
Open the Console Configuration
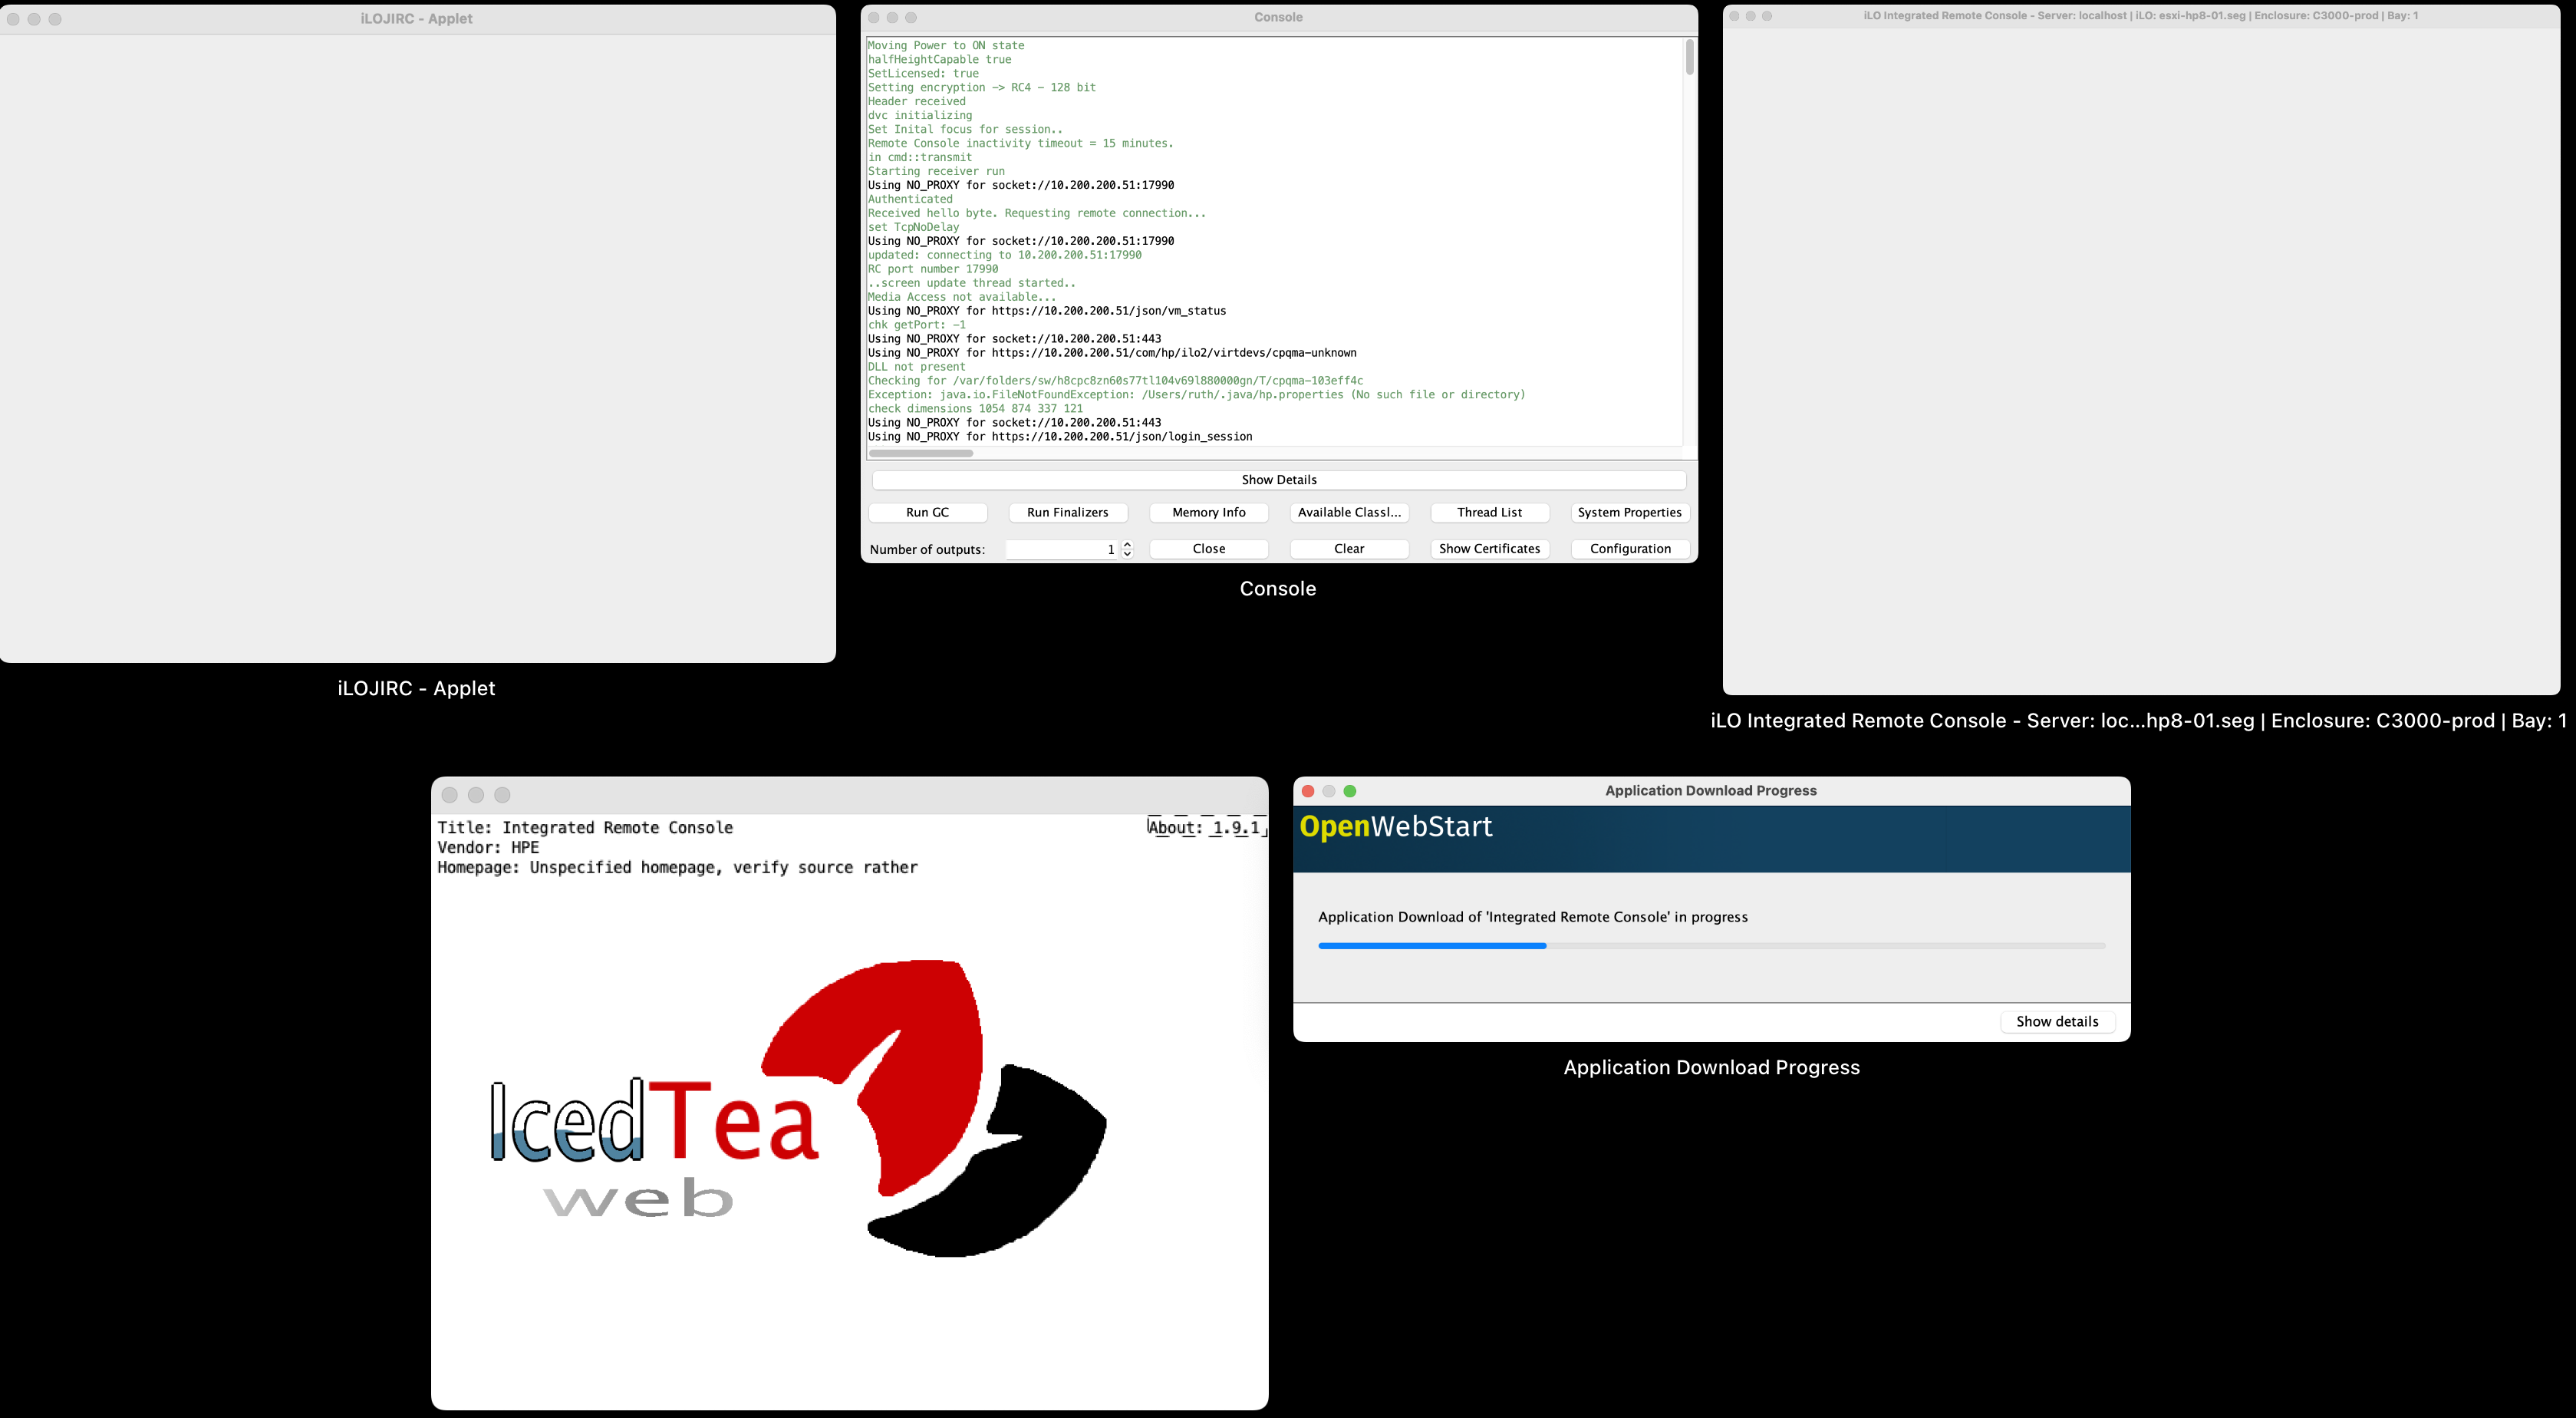[1630, 548]
